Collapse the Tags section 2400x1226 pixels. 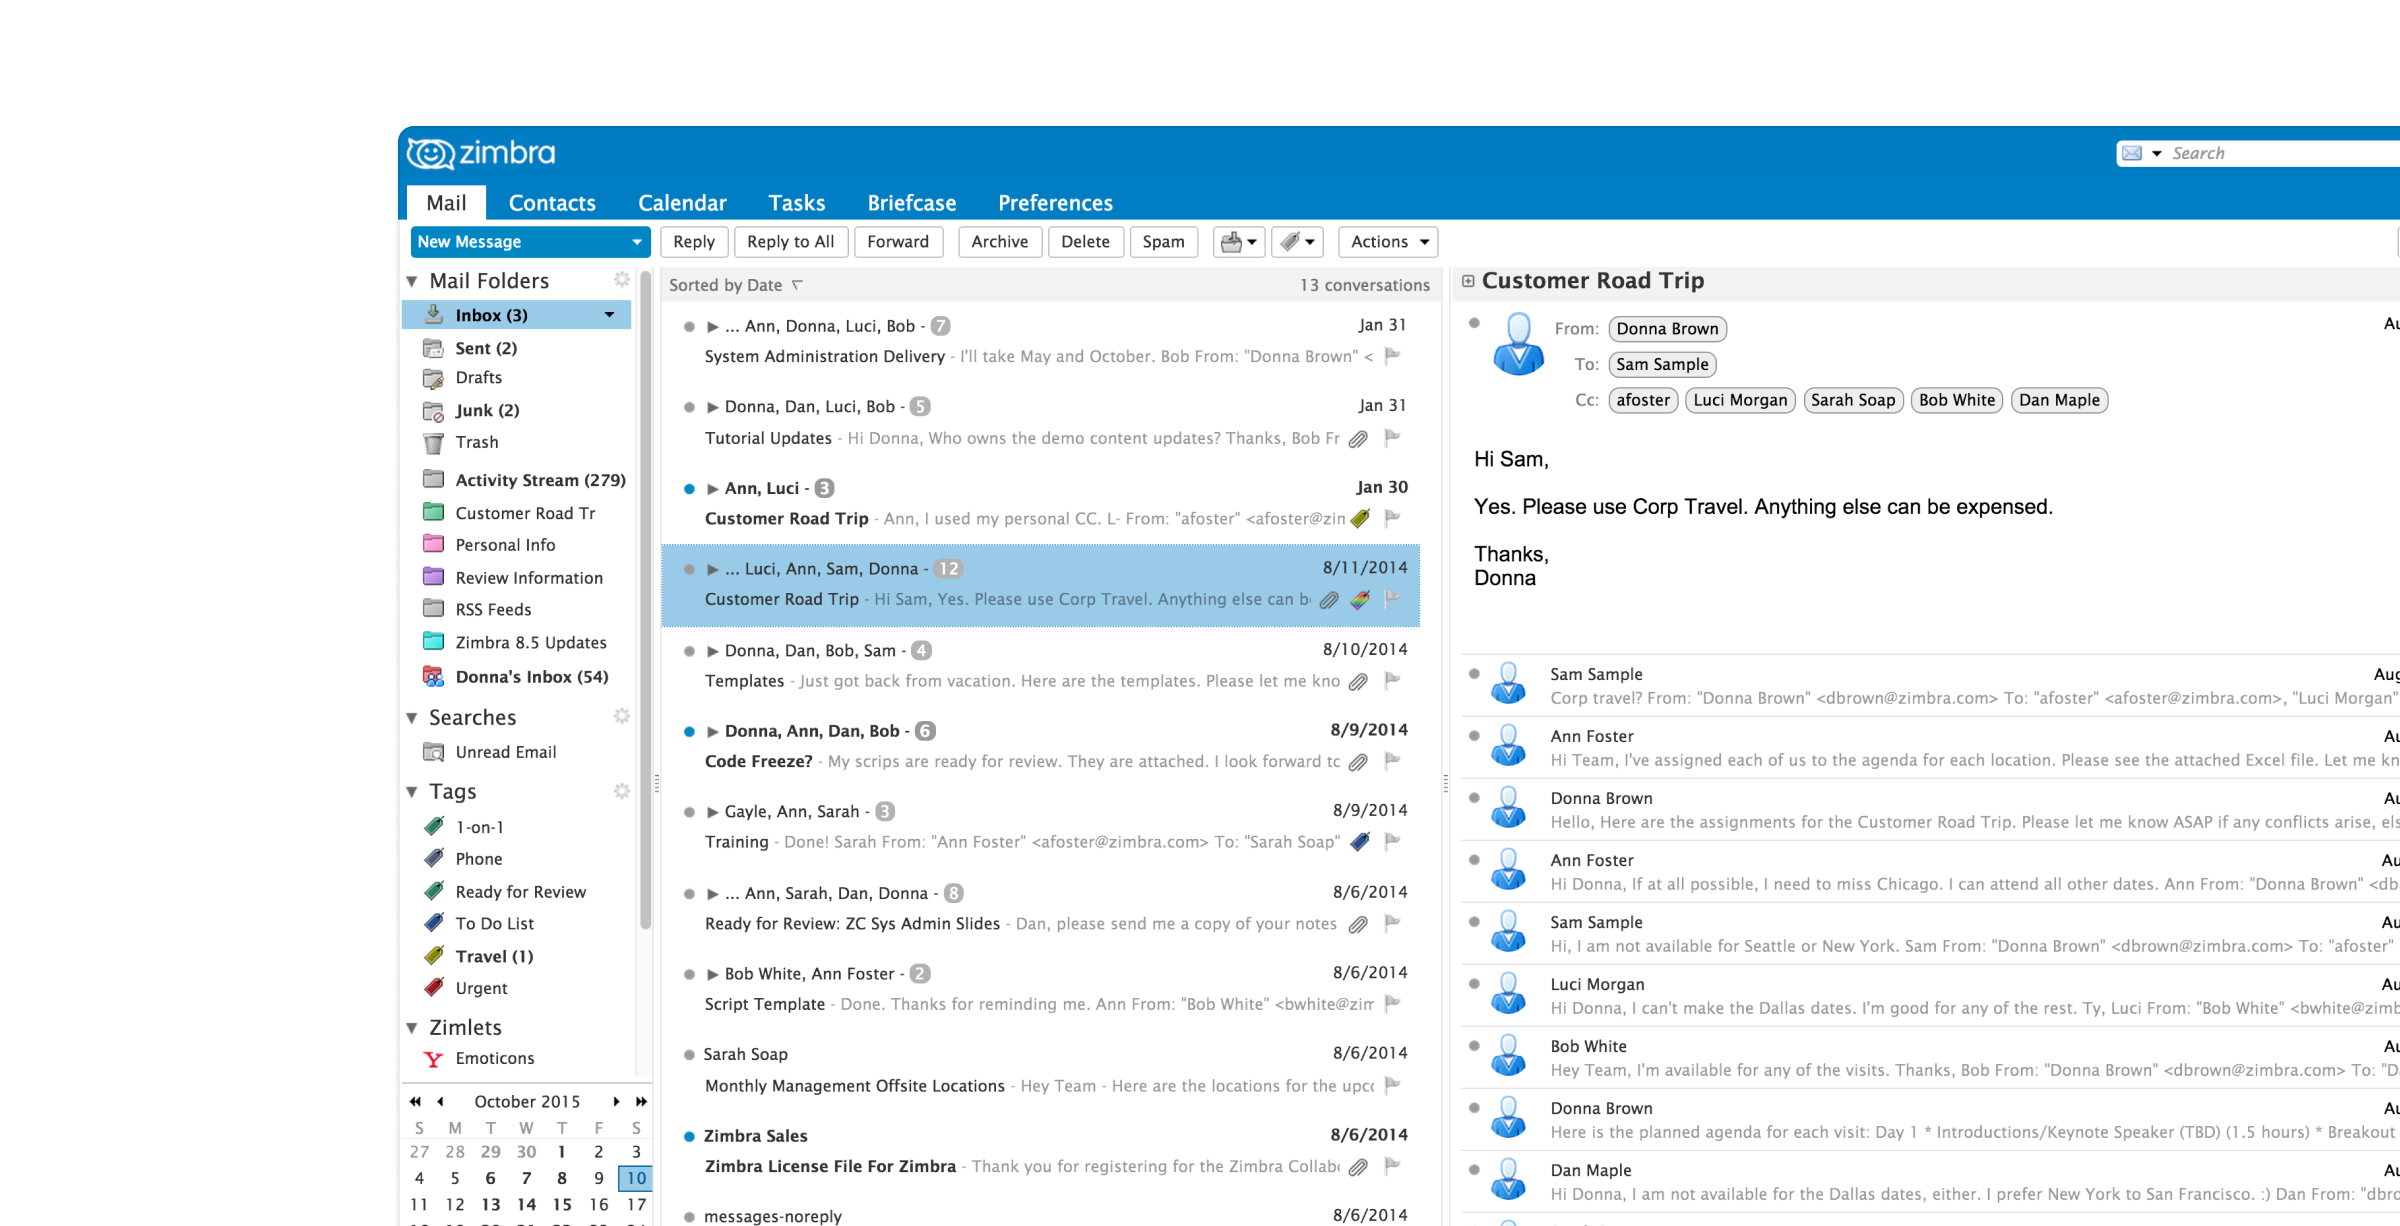(412, 792)
